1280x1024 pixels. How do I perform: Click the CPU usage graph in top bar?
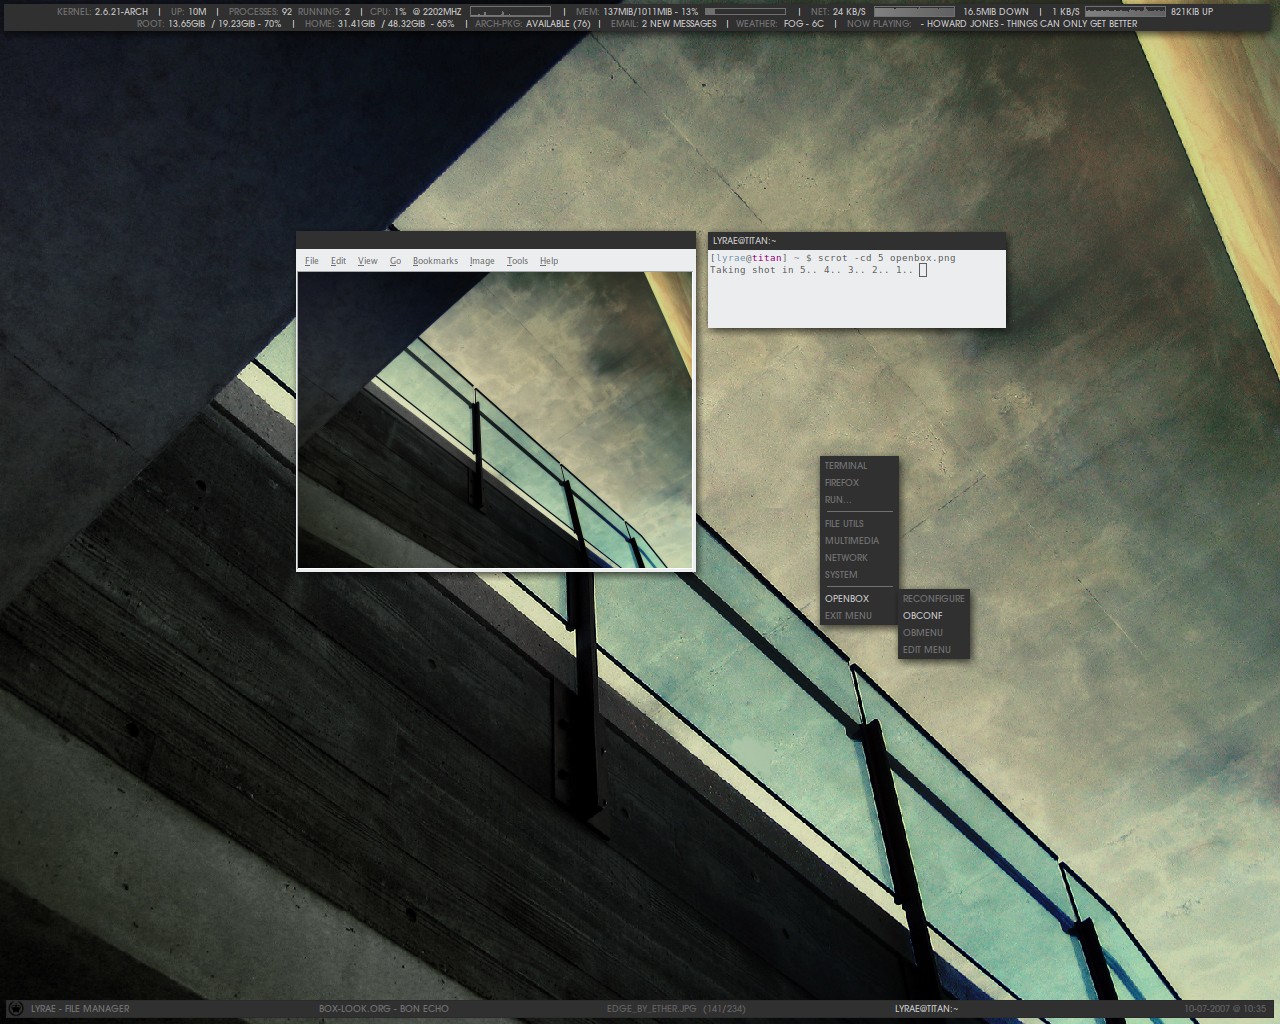tap(510, 12)
